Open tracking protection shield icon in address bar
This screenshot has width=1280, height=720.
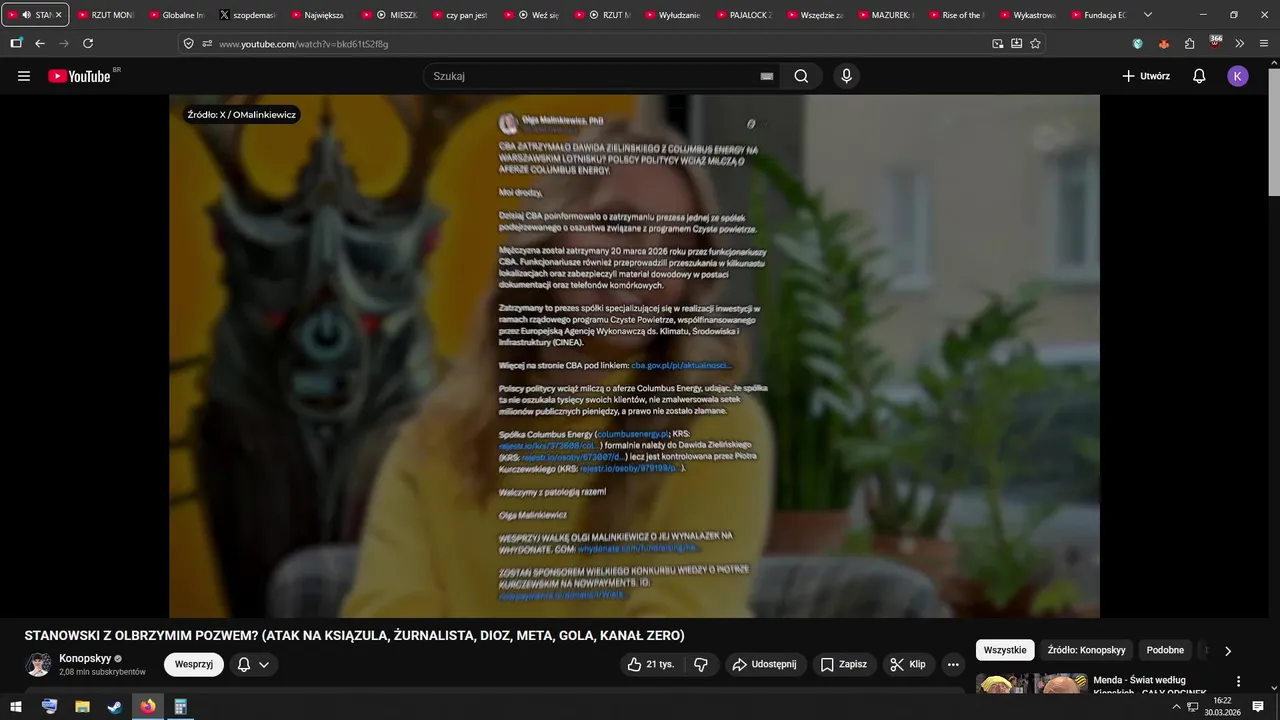click(x=188, y=44)
